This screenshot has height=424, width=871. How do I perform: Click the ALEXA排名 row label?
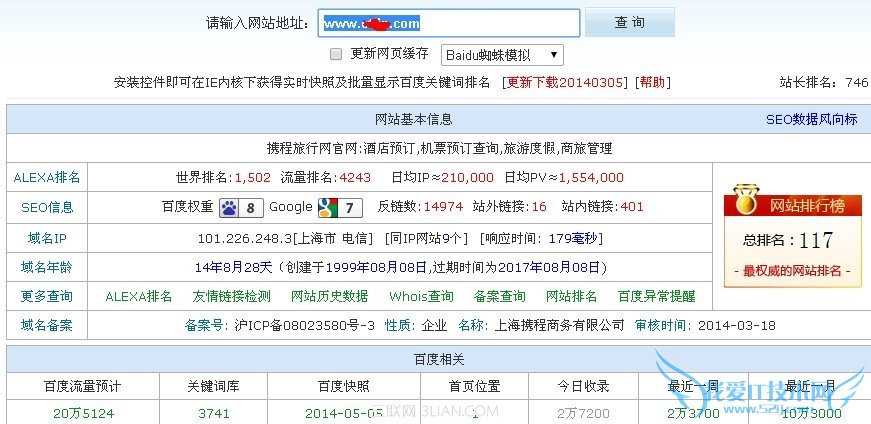click(x=47, y=178)
